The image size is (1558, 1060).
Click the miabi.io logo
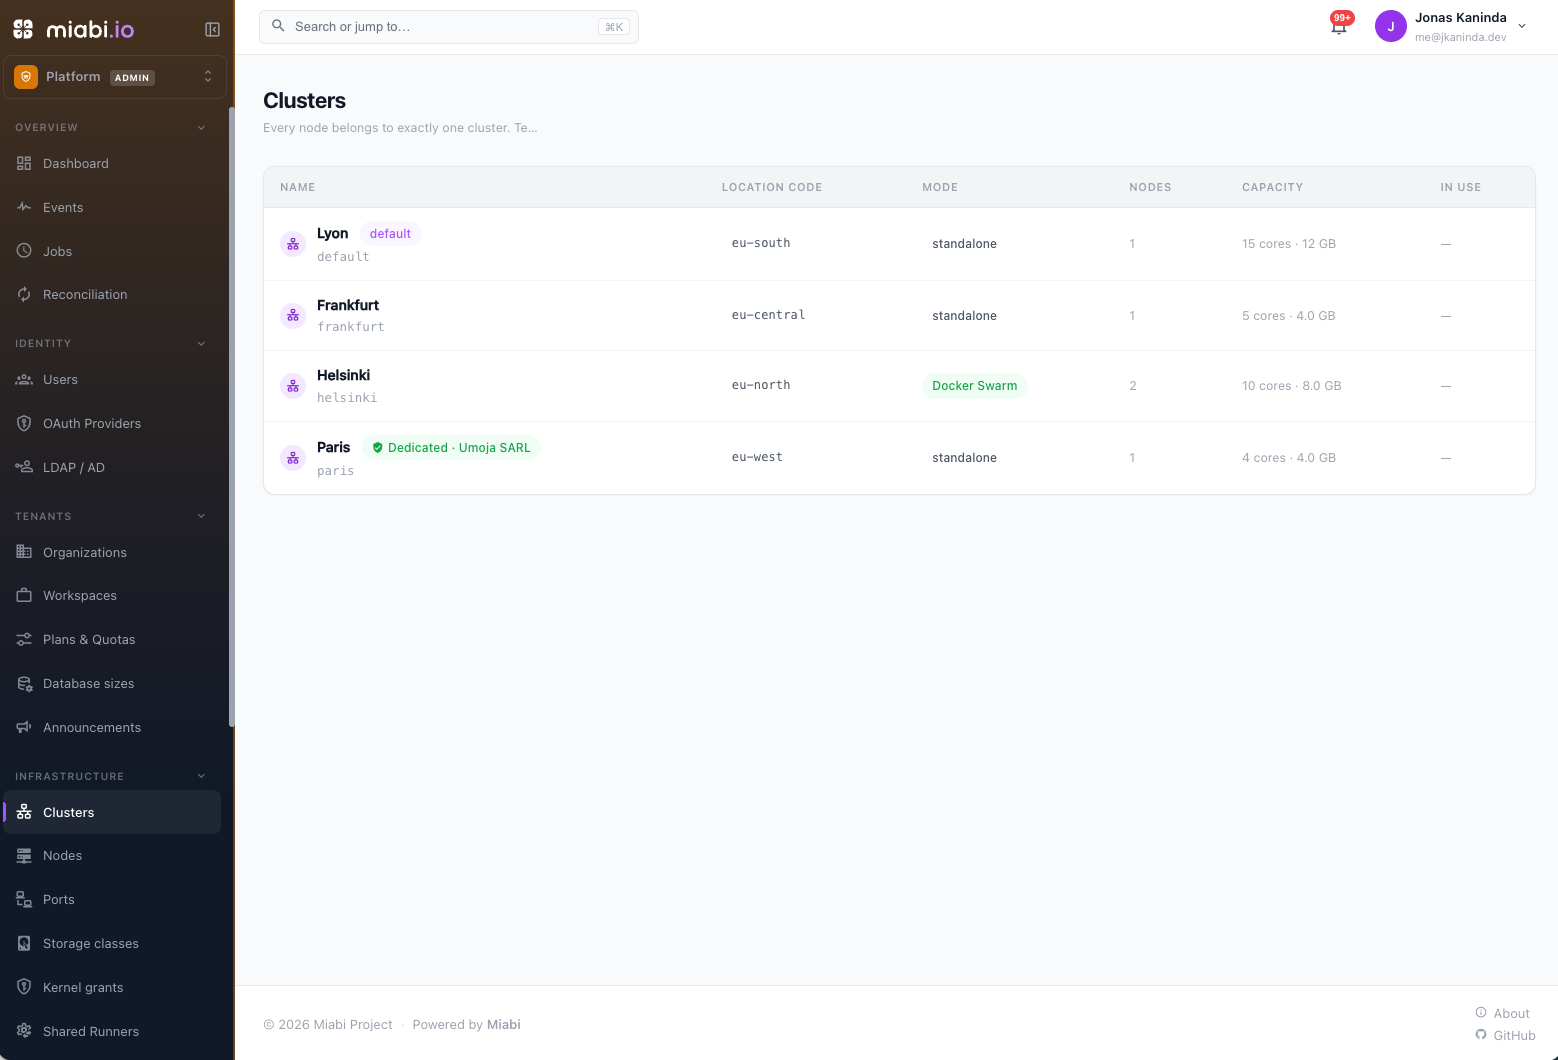click(x=74, y=30)
